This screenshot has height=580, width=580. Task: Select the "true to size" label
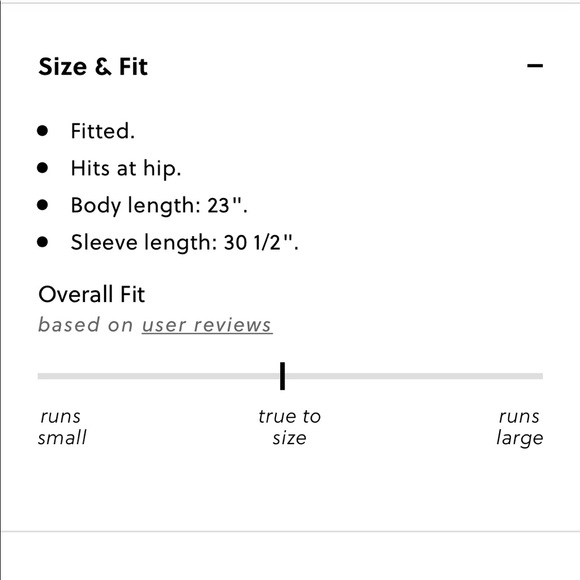pos(289,427)
